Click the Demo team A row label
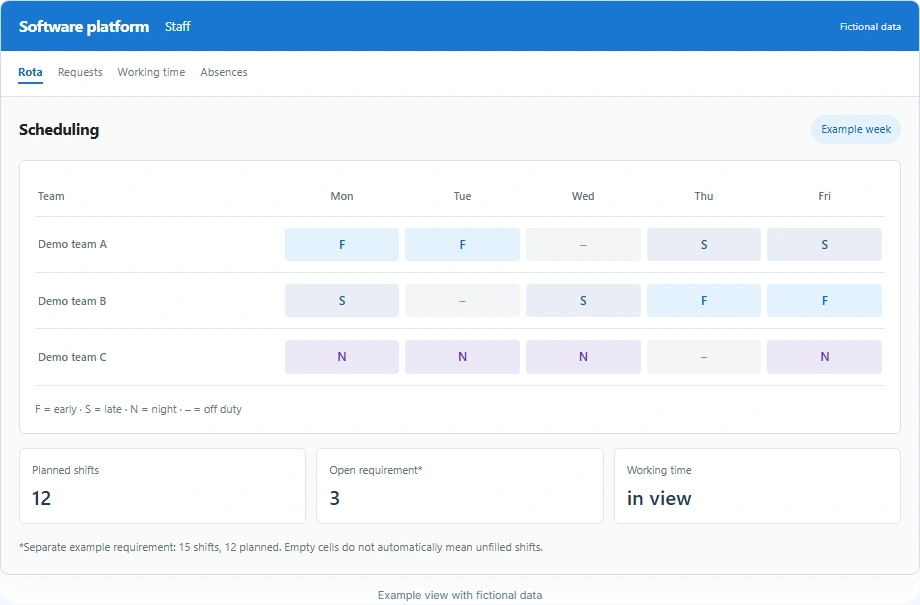 pyautogui.click(x=72, y=244)
